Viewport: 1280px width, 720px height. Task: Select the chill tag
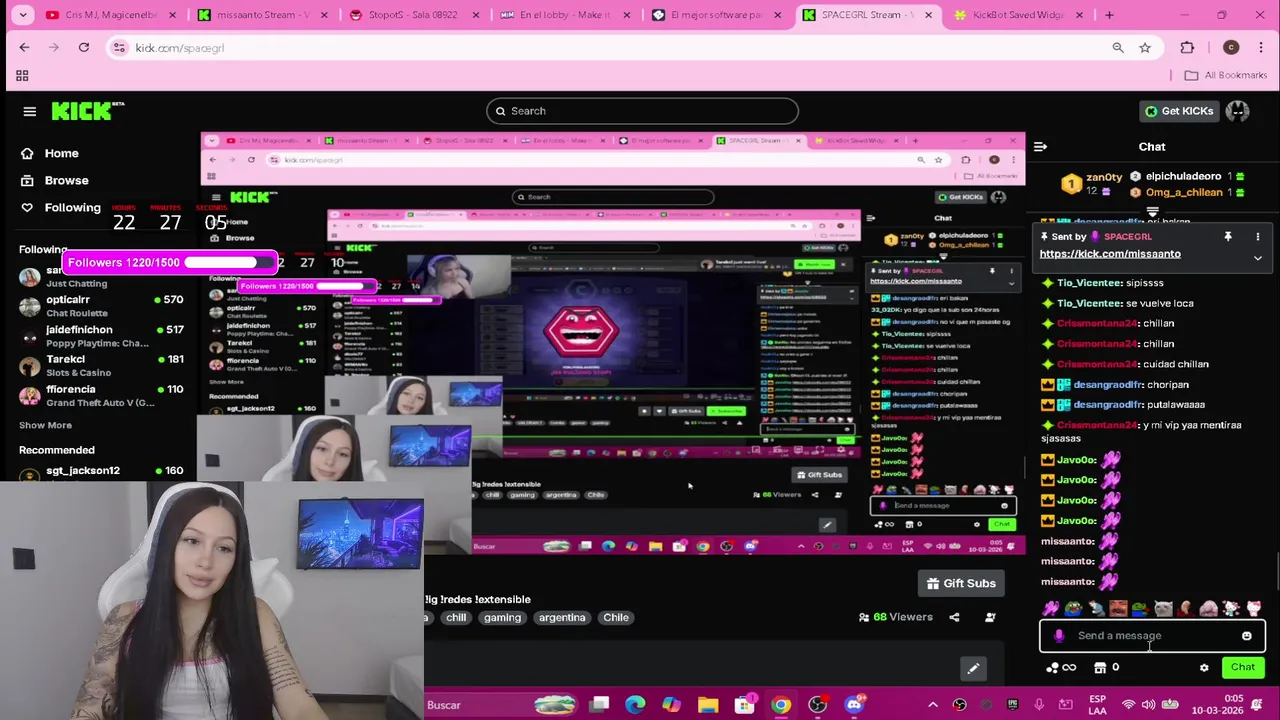coord(456,618)
